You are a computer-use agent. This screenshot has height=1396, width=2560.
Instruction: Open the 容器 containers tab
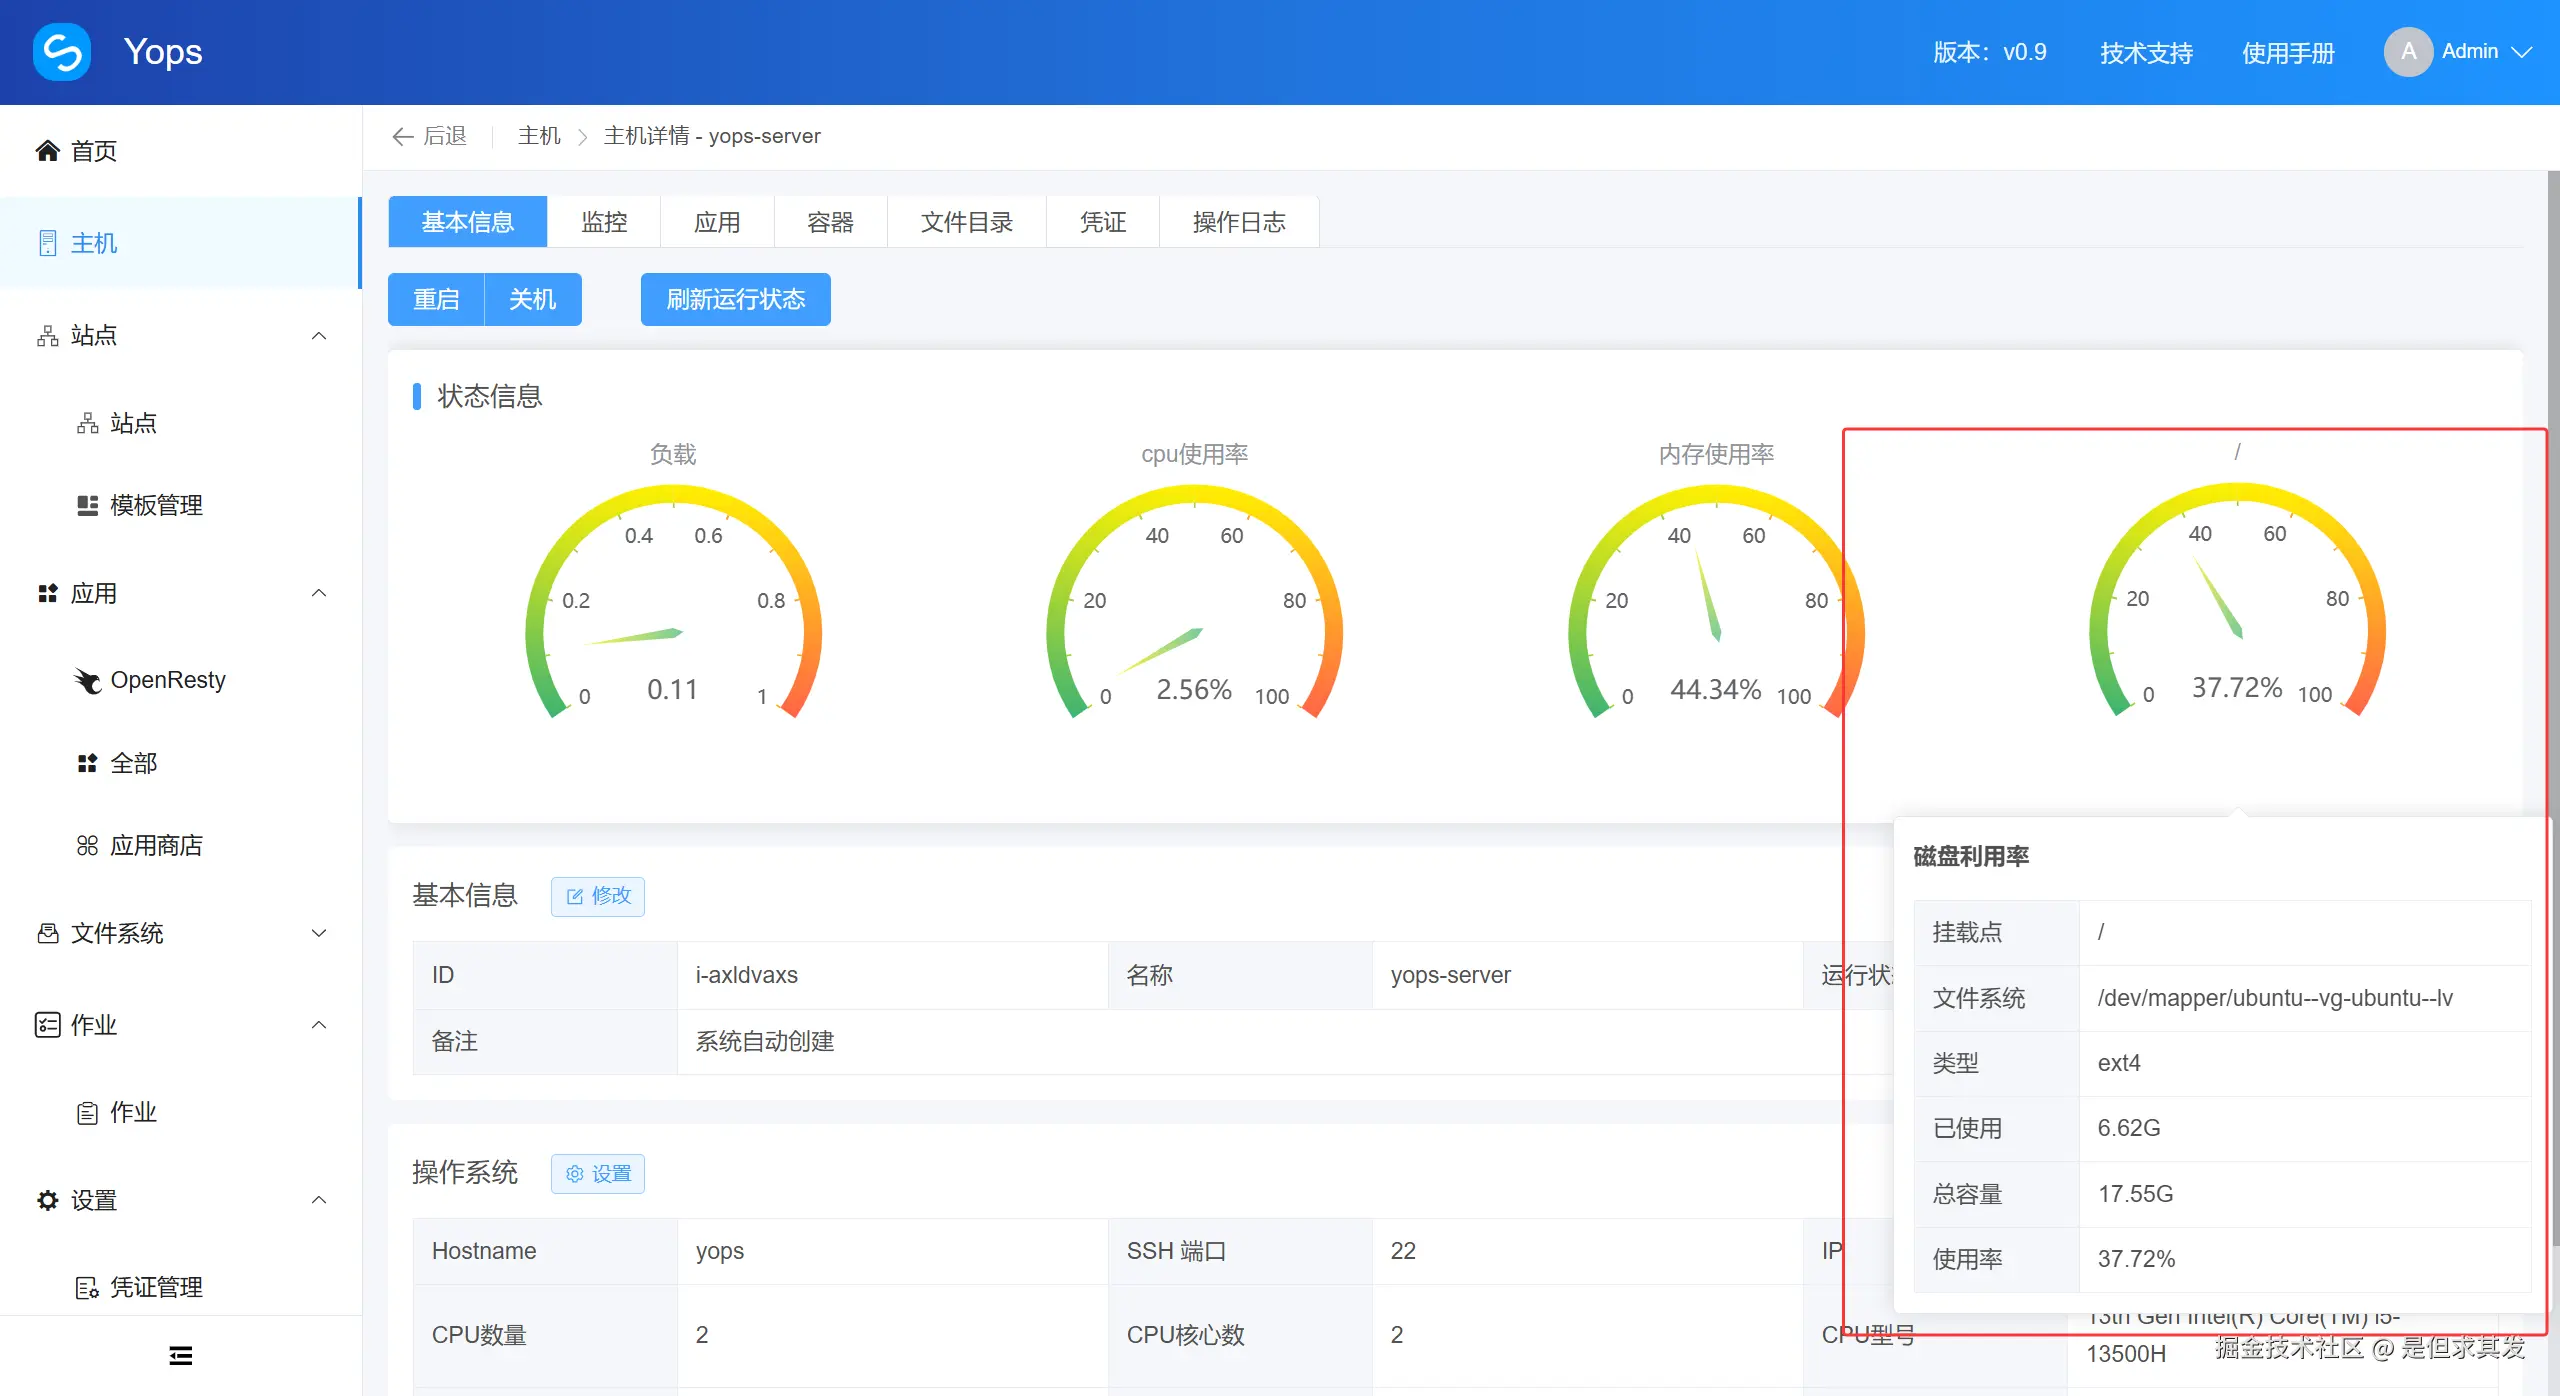click(829, 221)
